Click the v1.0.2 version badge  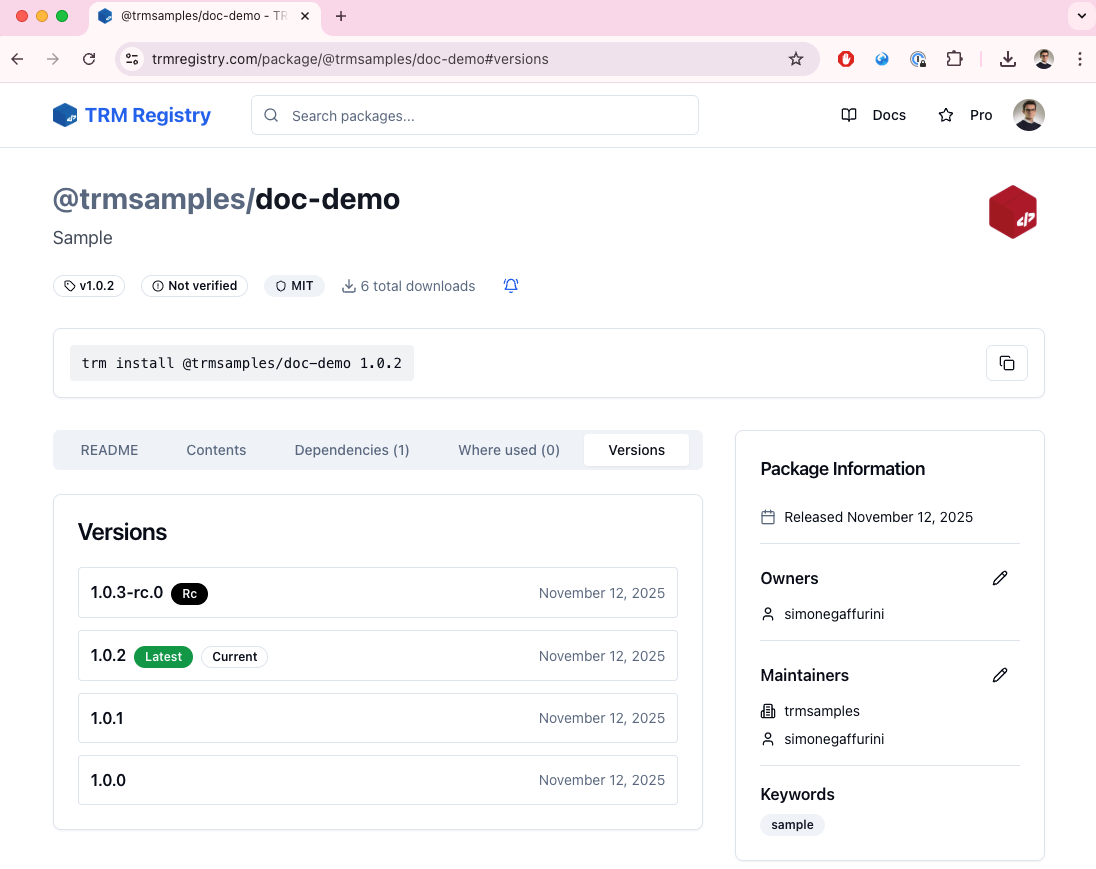pos(89,286)
